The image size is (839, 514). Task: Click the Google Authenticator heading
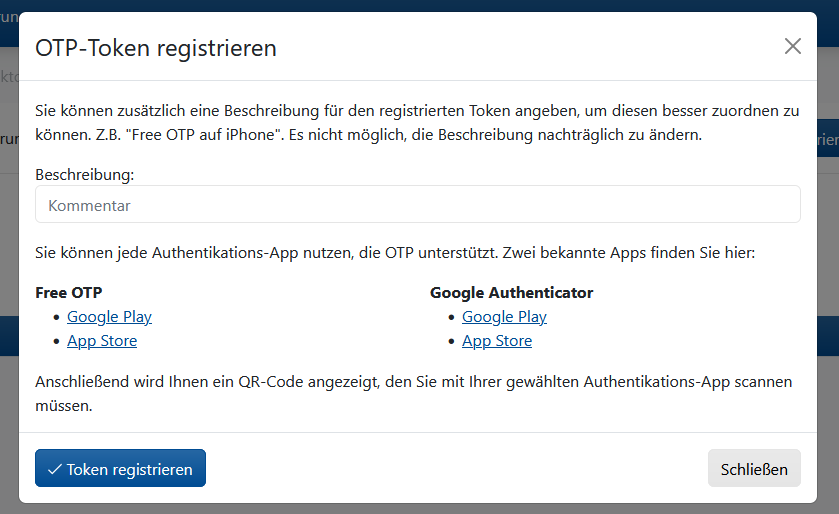point(511,293)
